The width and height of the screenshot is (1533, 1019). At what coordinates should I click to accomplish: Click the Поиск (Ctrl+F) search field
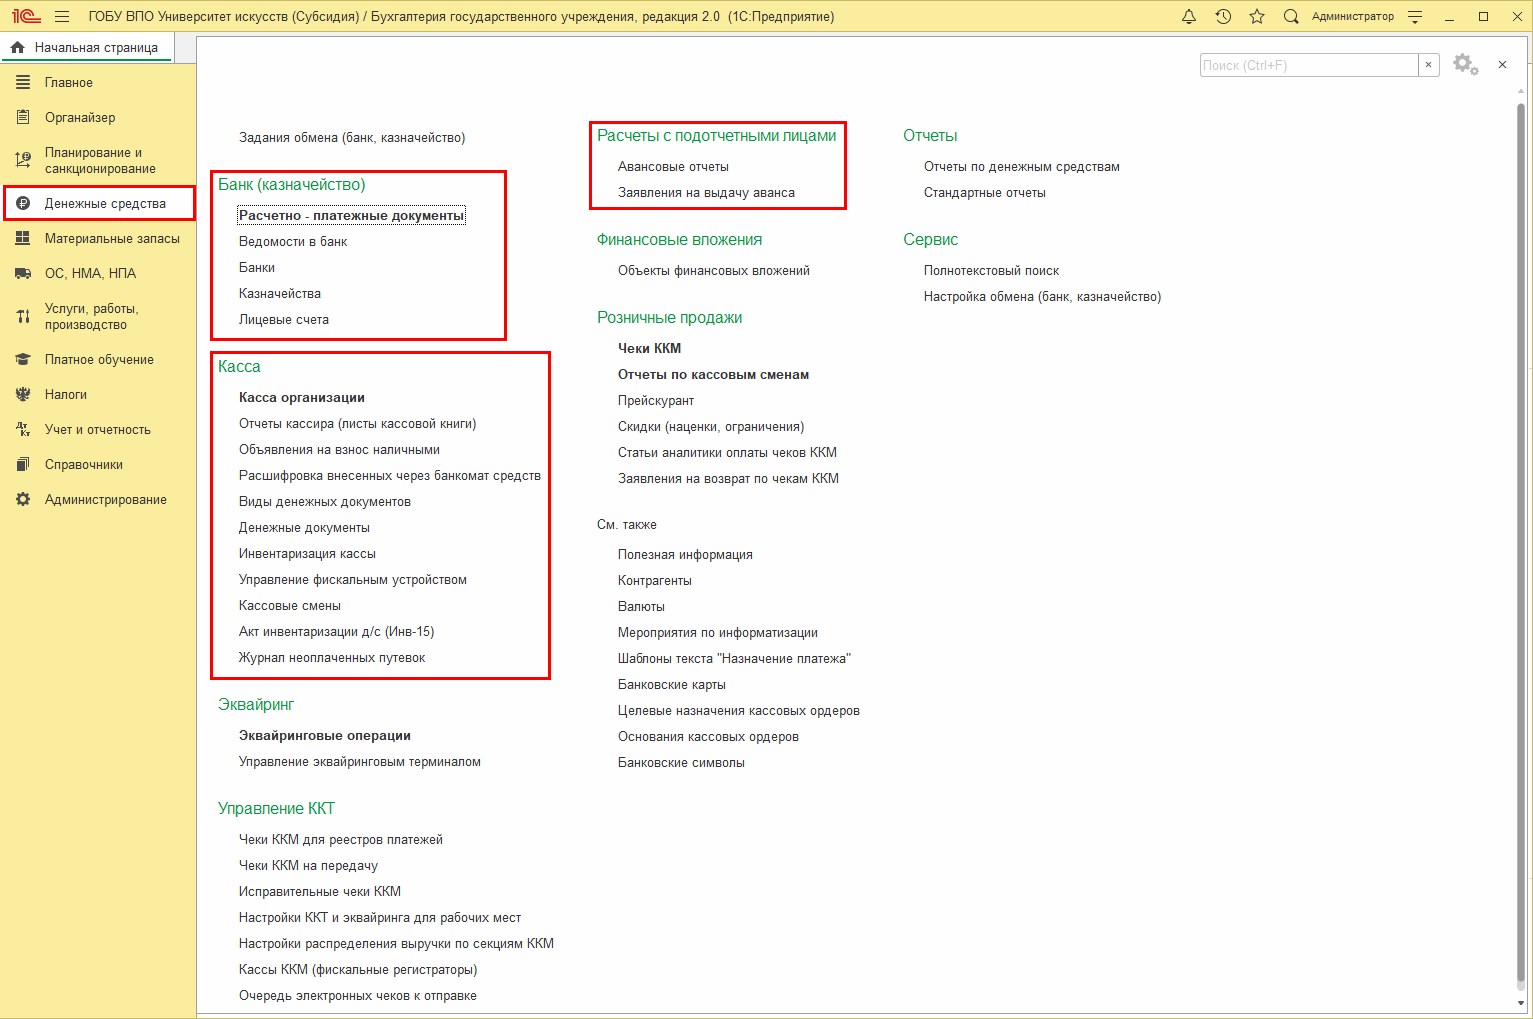click(1309, 65)
